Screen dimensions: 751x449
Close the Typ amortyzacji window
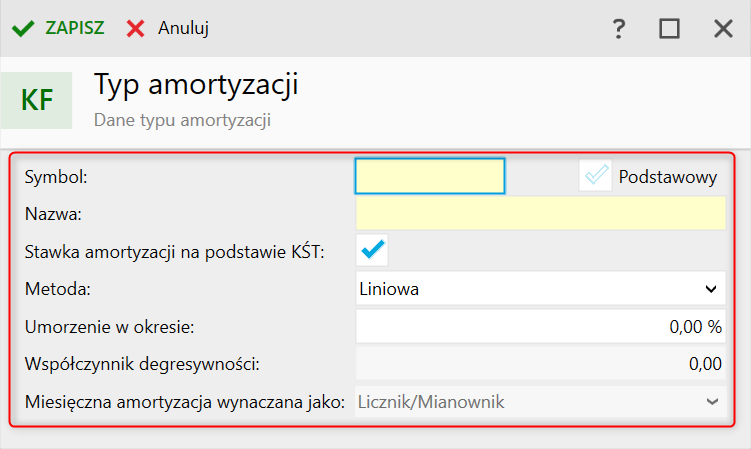723,29
